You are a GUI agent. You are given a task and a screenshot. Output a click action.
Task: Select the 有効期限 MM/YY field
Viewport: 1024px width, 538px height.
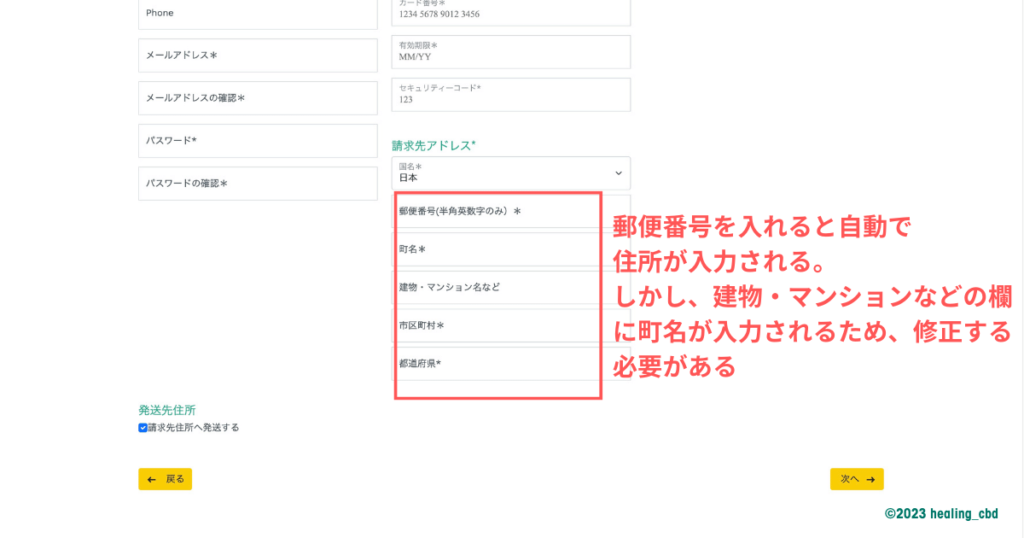[x=510, y=52]
